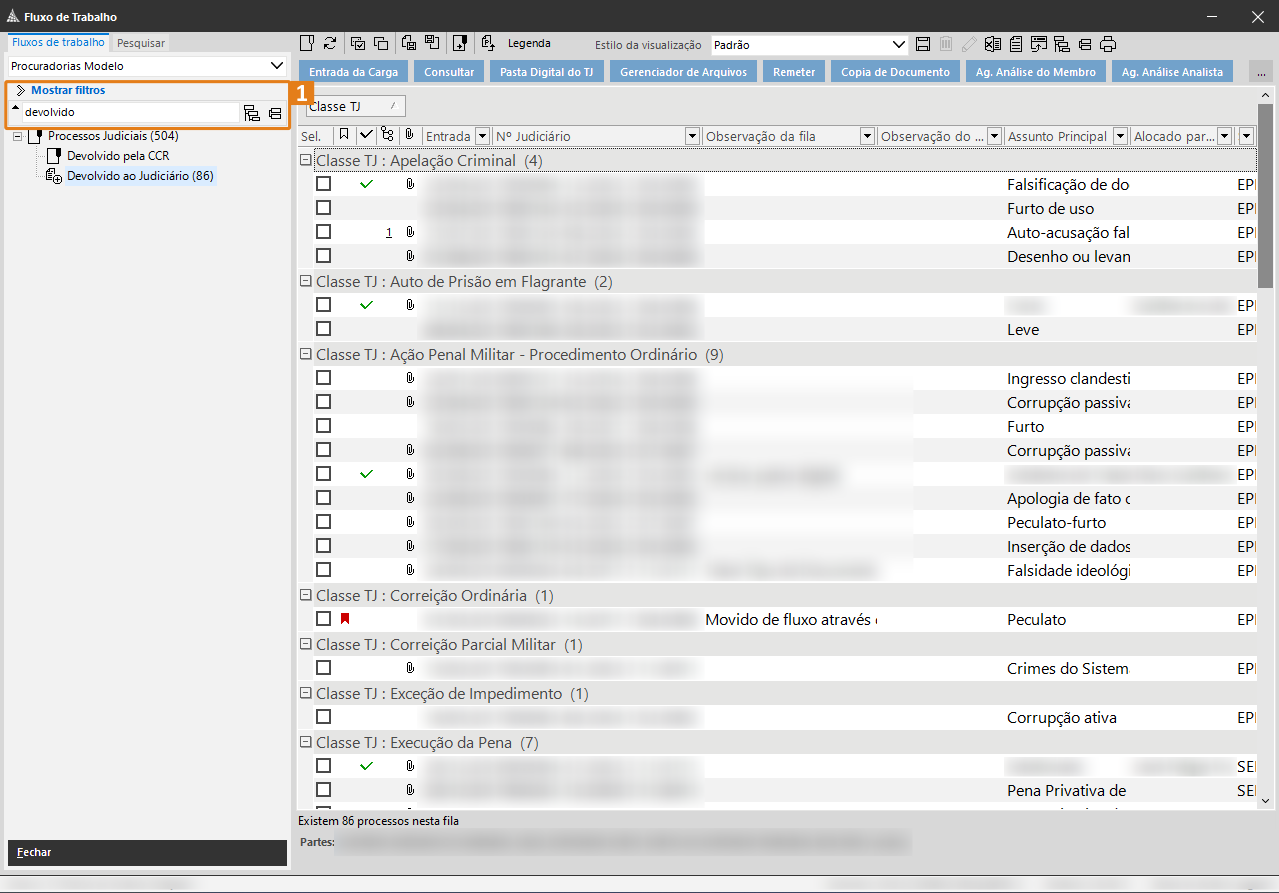This screenshot has width=1279, height=893.
Task: Collapse the Processos Judiciais tree node
Action: (19, 136)
